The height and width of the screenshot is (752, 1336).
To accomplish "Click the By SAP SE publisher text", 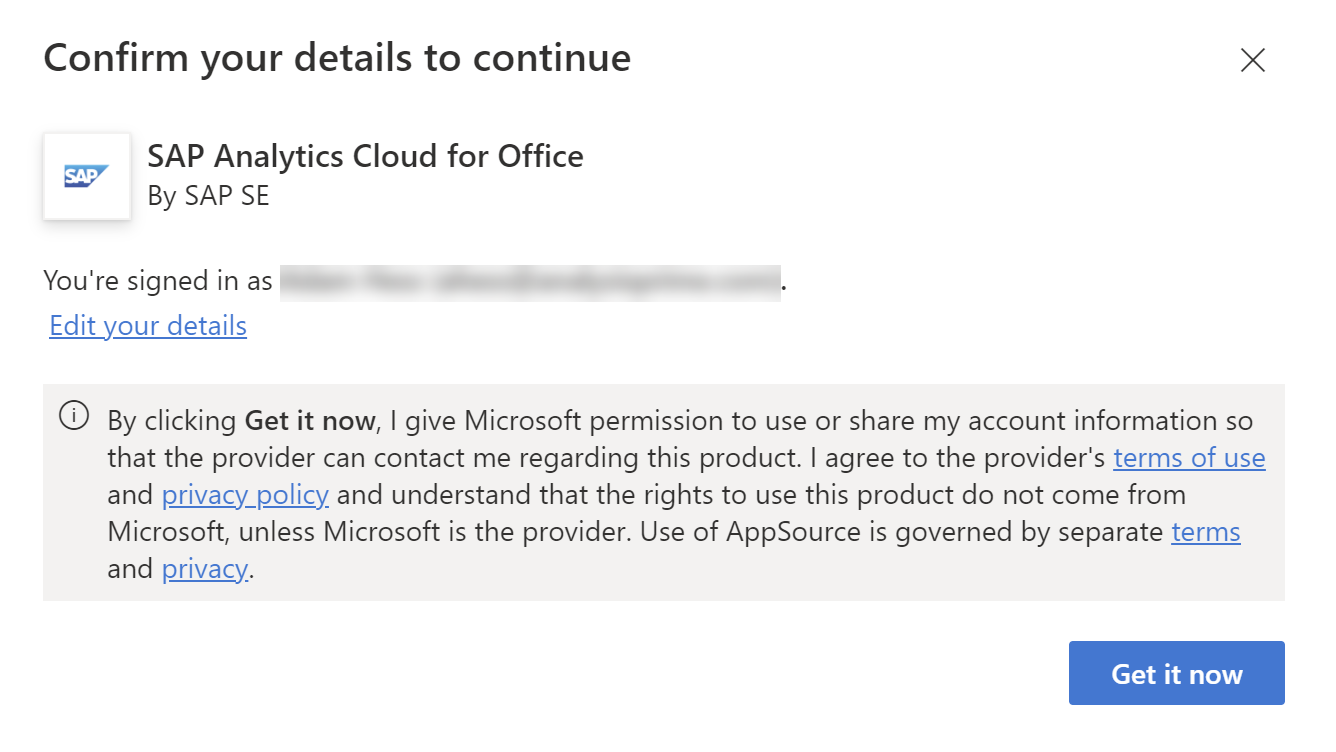I will pos(208,195).
